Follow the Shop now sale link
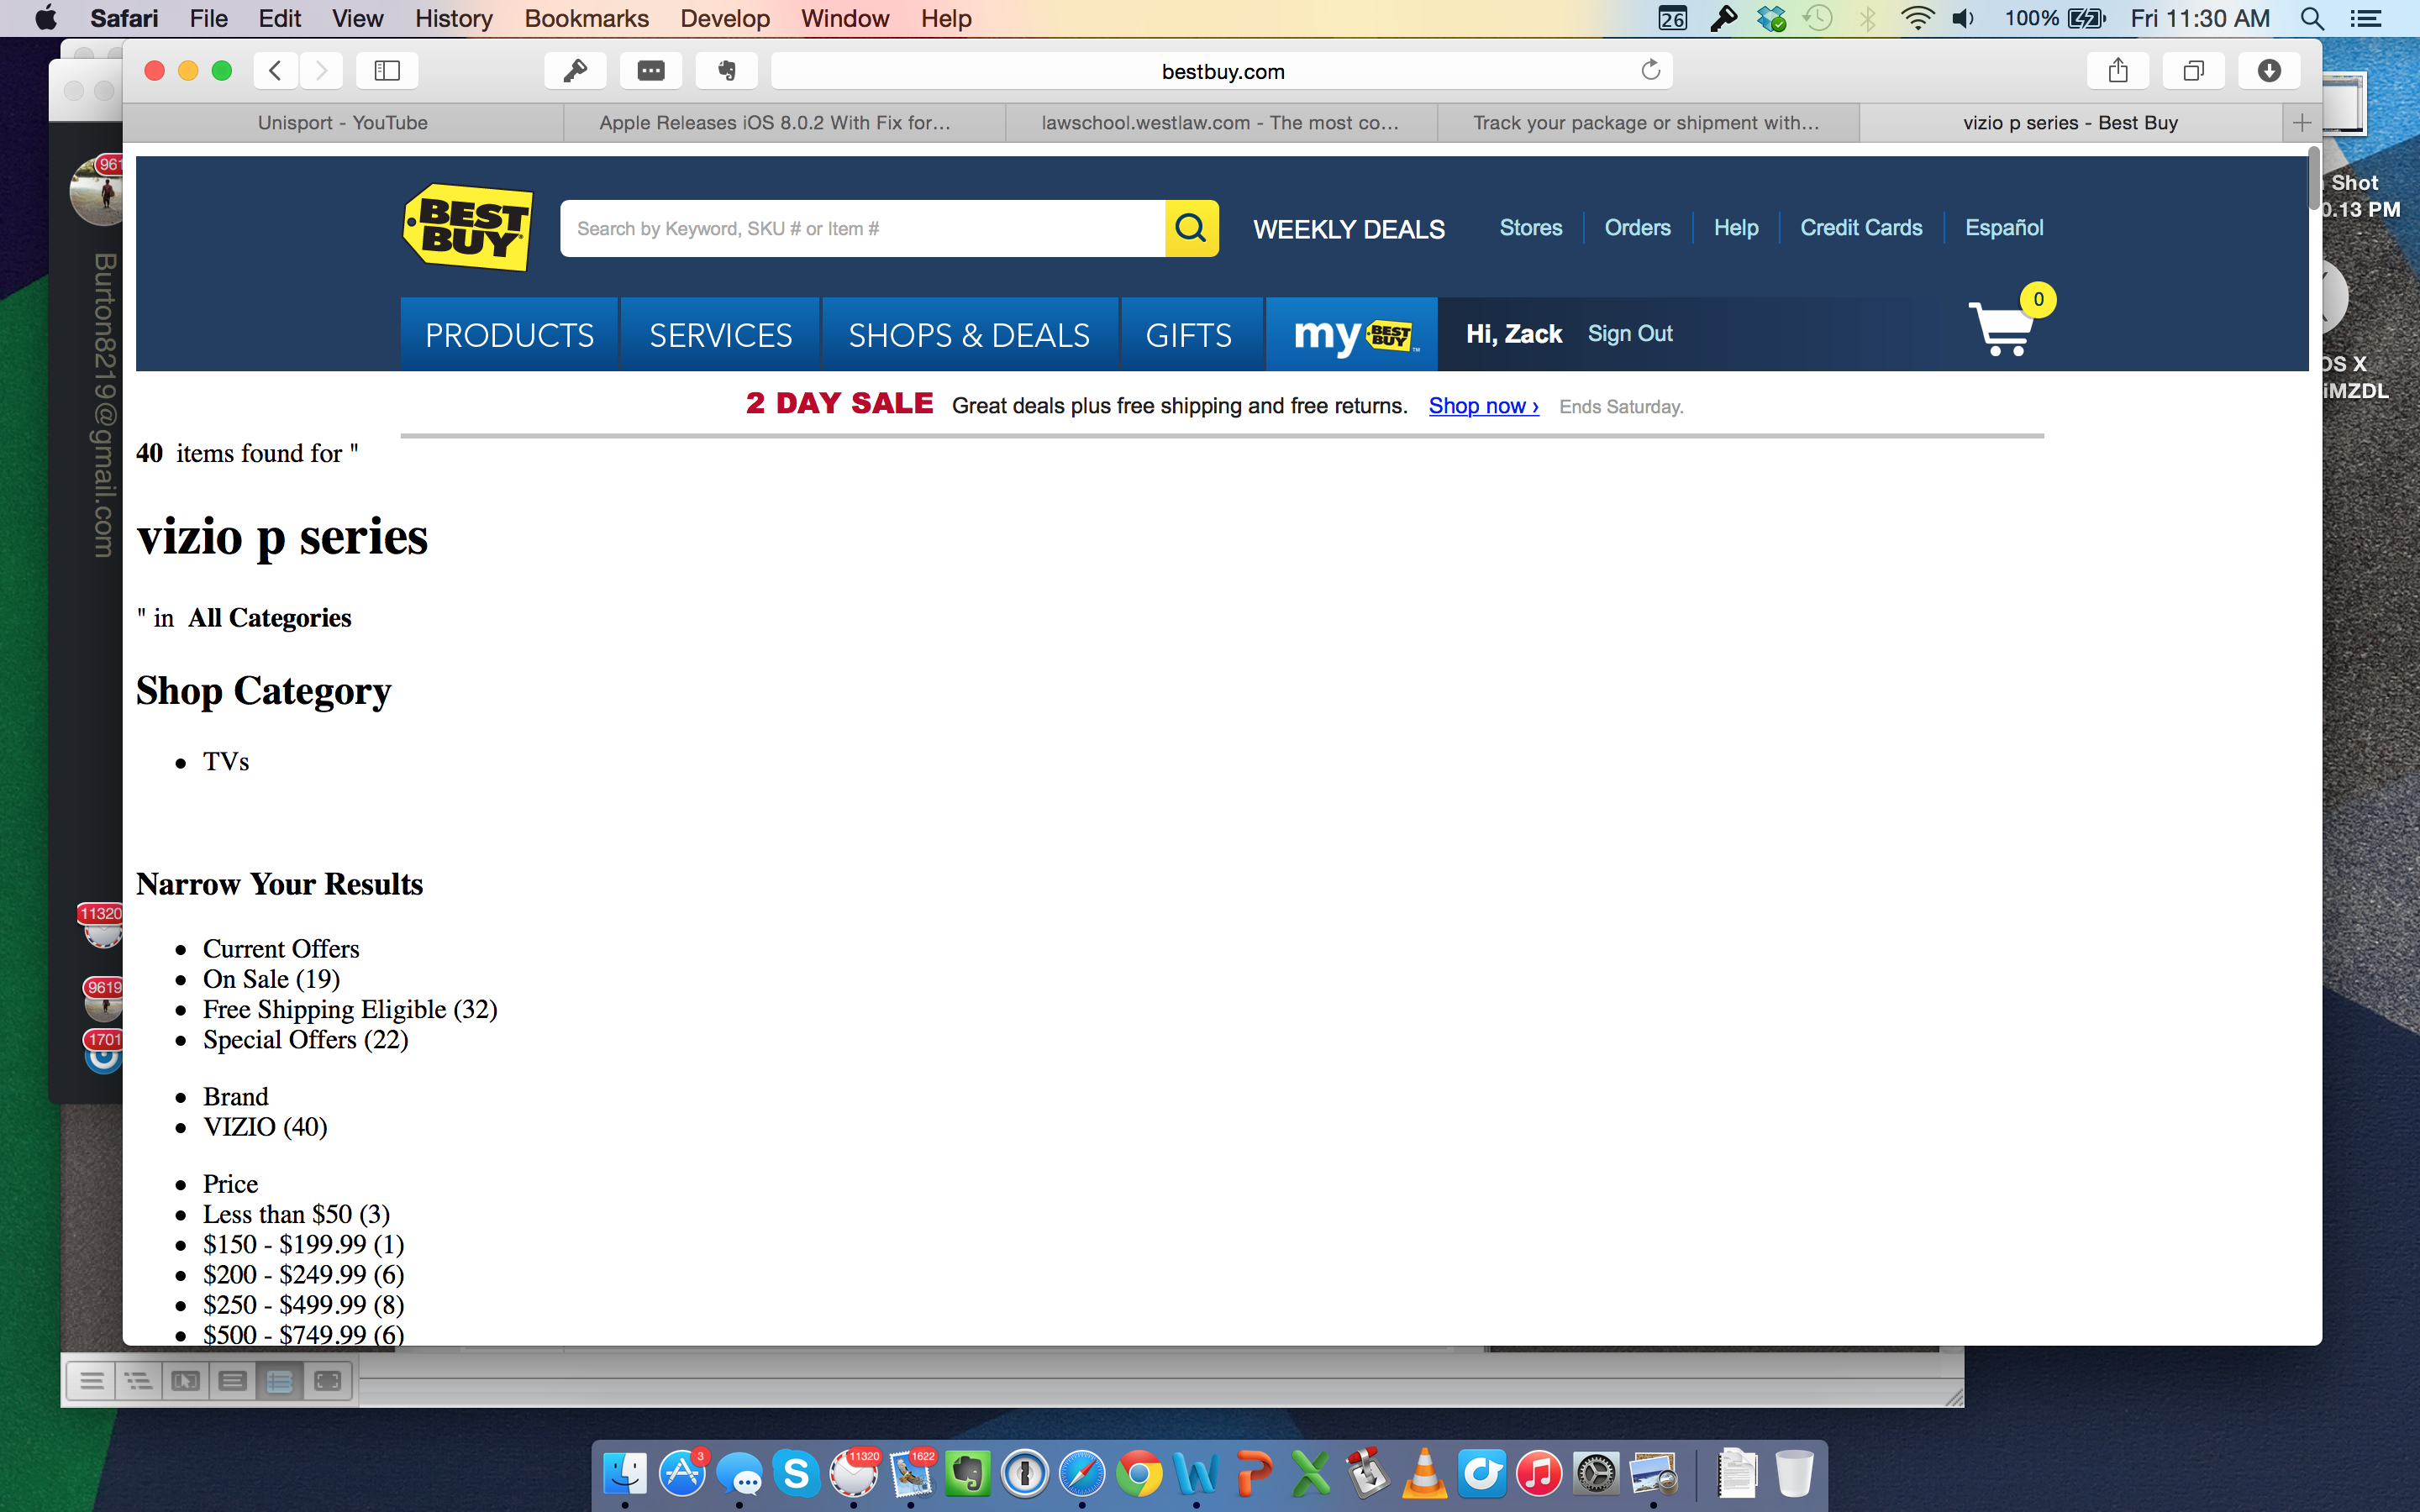 tap(1483, 406)
